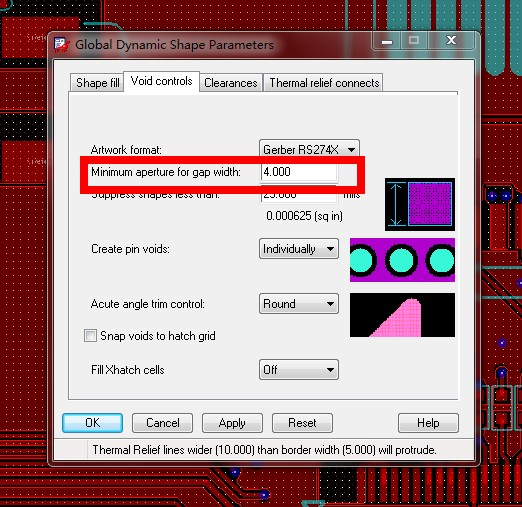
Task: Open the Clearances tab
Action: click(x=231, y=83)
